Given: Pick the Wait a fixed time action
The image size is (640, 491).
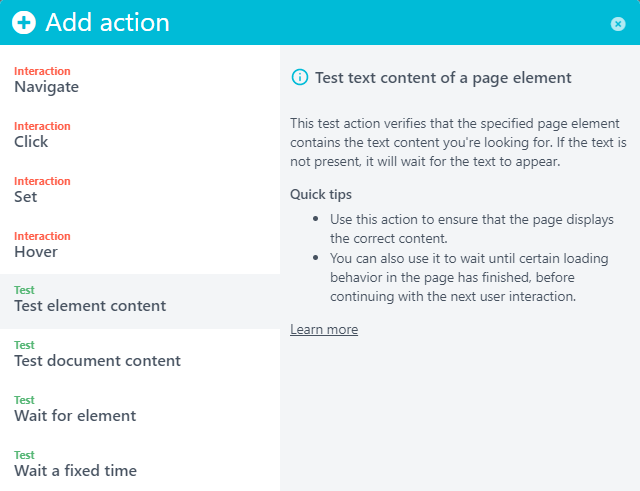Looking at the screenshot, I should [75, 471].
